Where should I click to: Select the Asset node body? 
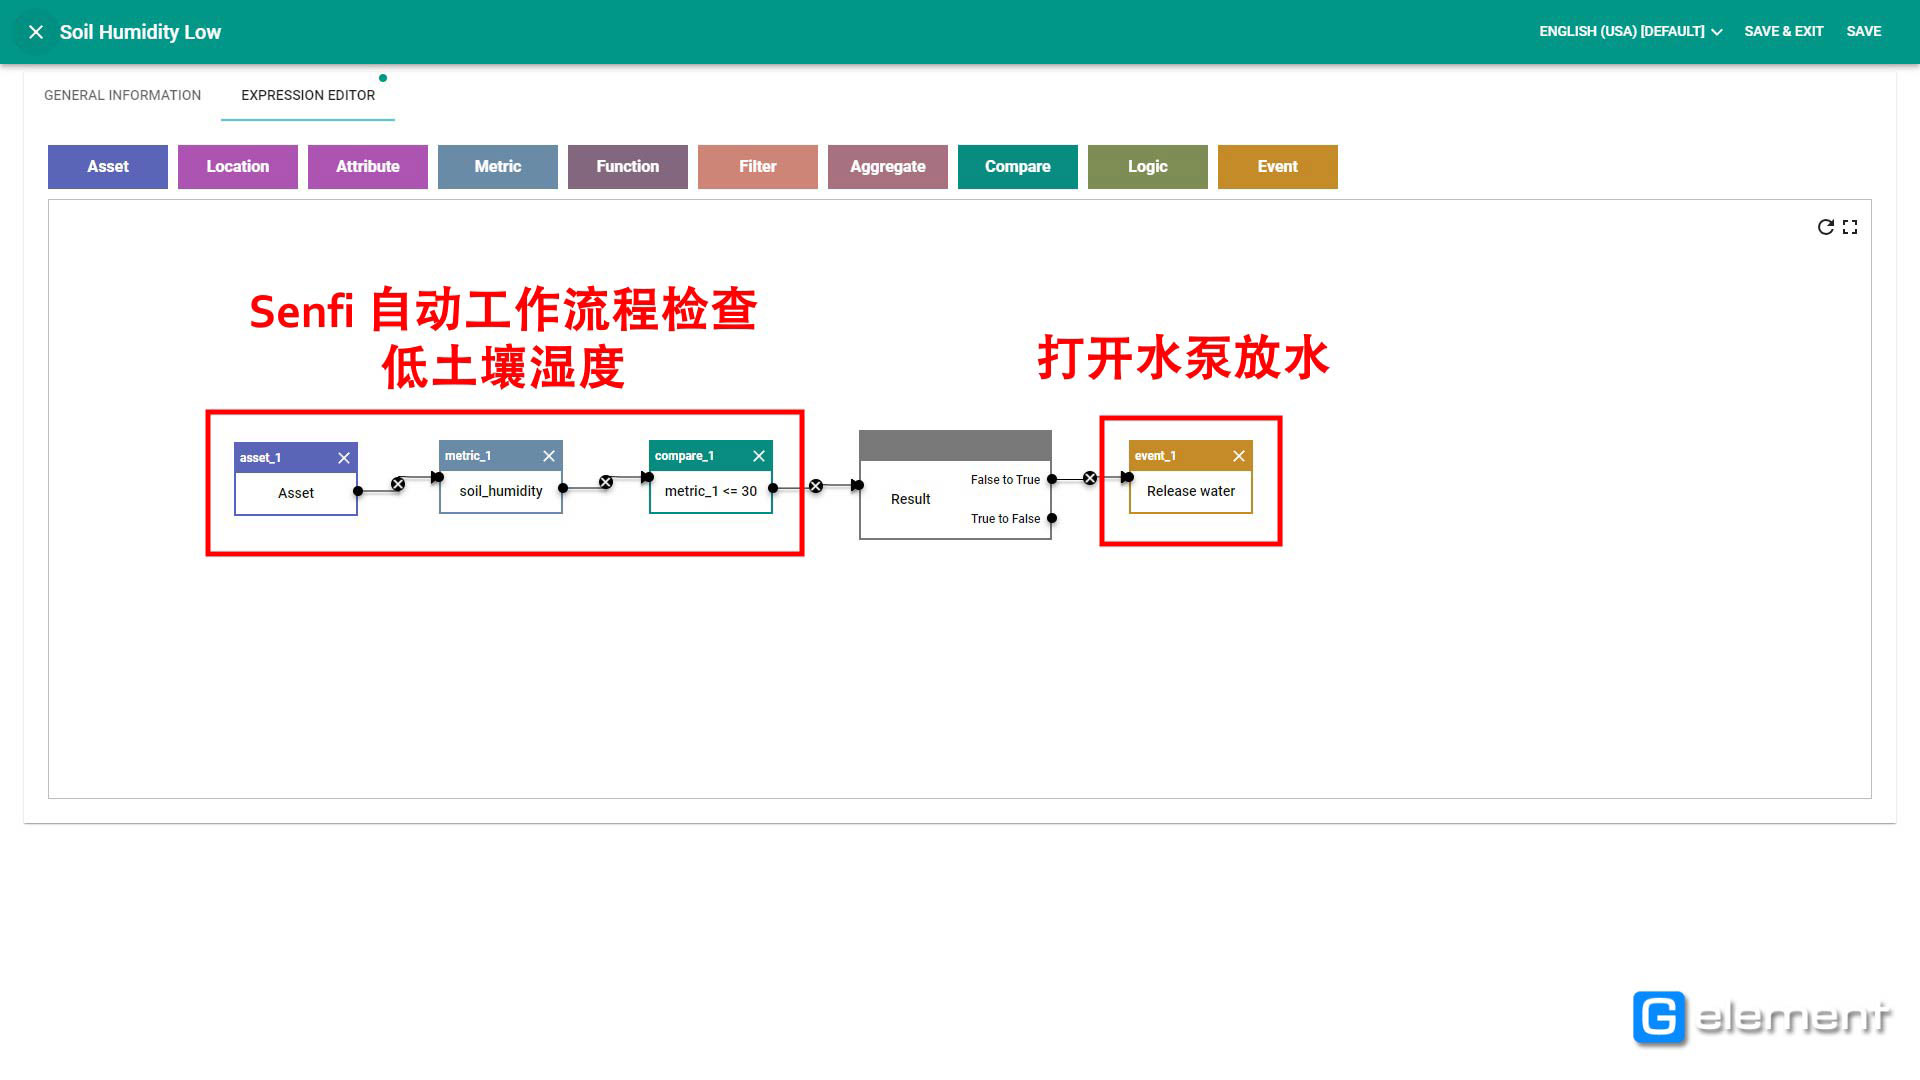296,493
